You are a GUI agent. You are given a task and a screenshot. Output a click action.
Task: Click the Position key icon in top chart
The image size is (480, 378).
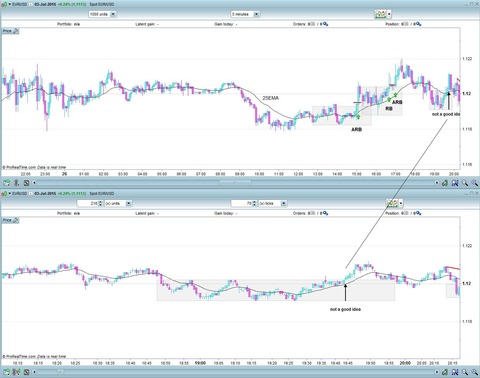tap(418, 24)
